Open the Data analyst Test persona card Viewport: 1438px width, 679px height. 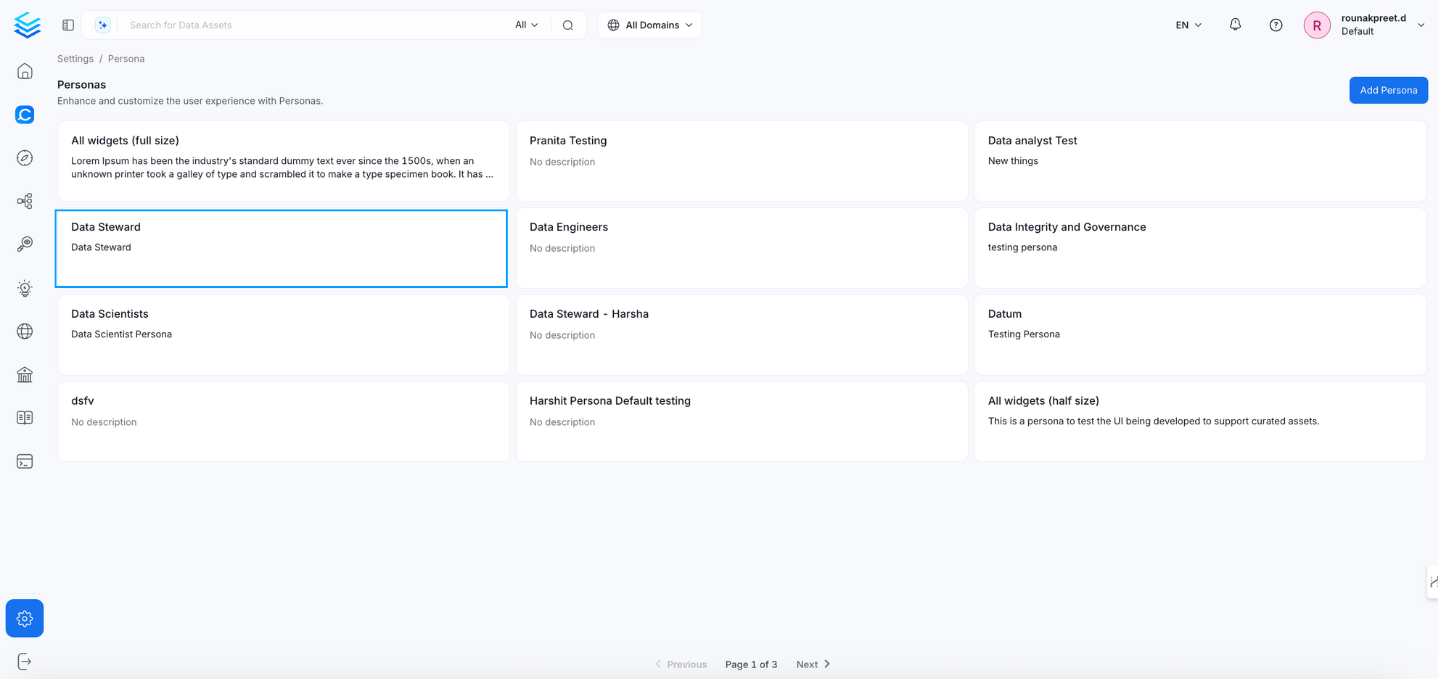(1200, 161)
